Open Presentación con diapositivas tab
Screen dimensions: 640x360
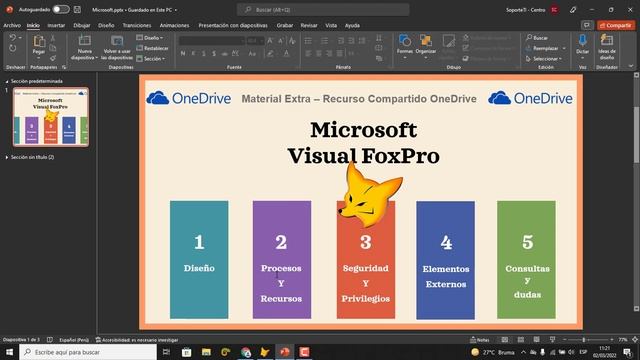click(x=233, y=25)
